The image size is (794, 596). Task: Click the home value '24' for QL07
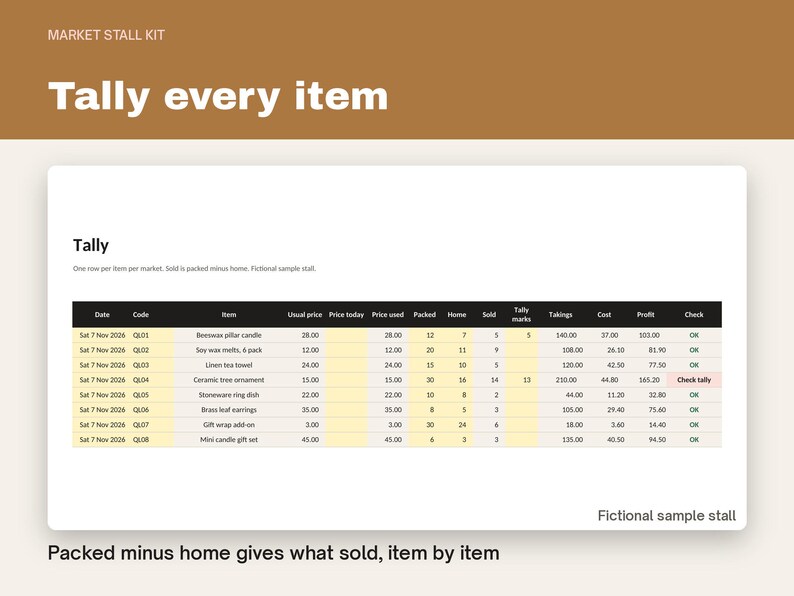click(462, 425)
